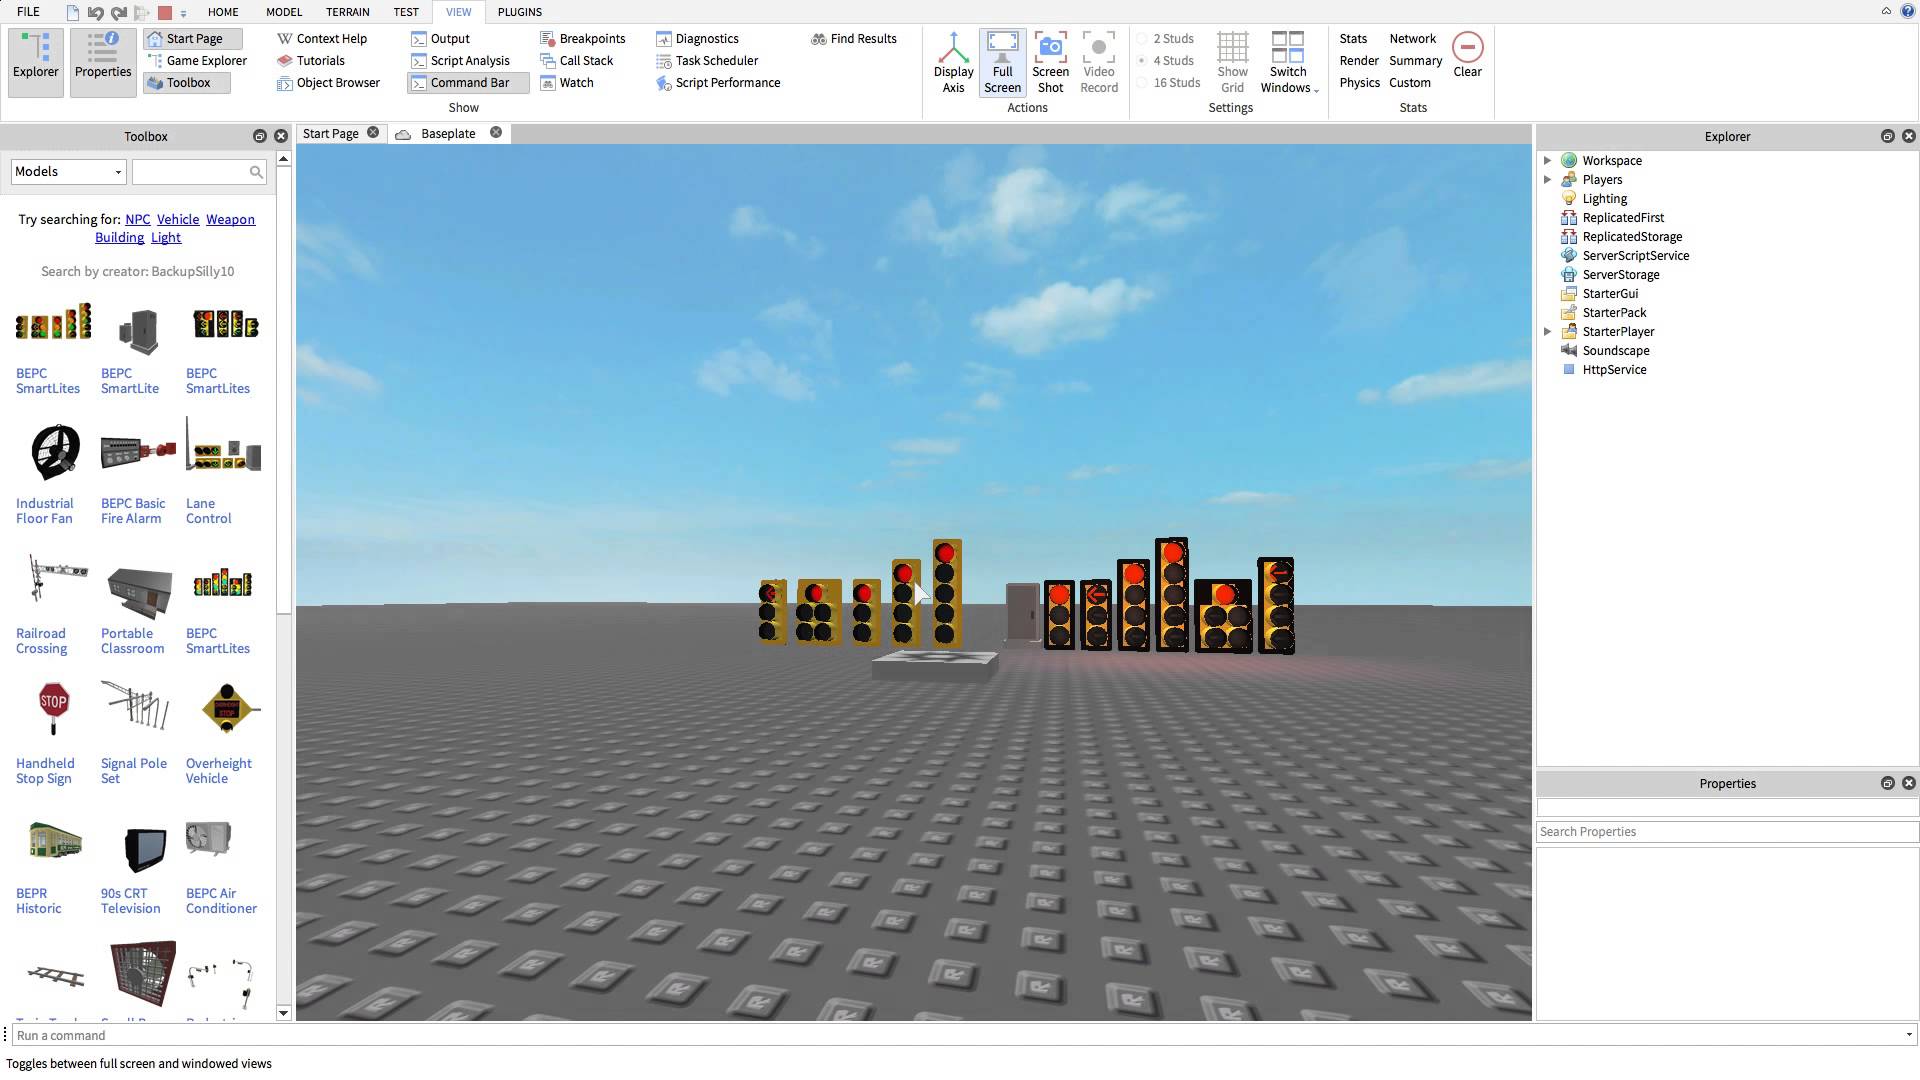Open the Task Scheduler window
This screenshot has height=1080, width=1920.
tap(707, 61)
